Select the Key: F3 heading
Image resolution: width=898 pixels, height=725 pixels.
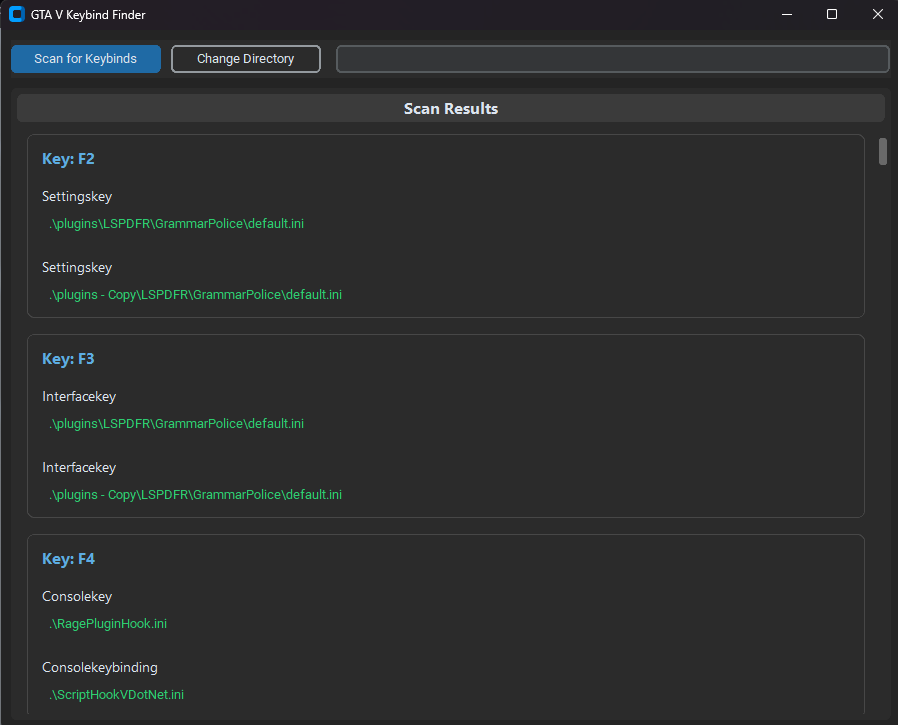click(x=68, y=359)
